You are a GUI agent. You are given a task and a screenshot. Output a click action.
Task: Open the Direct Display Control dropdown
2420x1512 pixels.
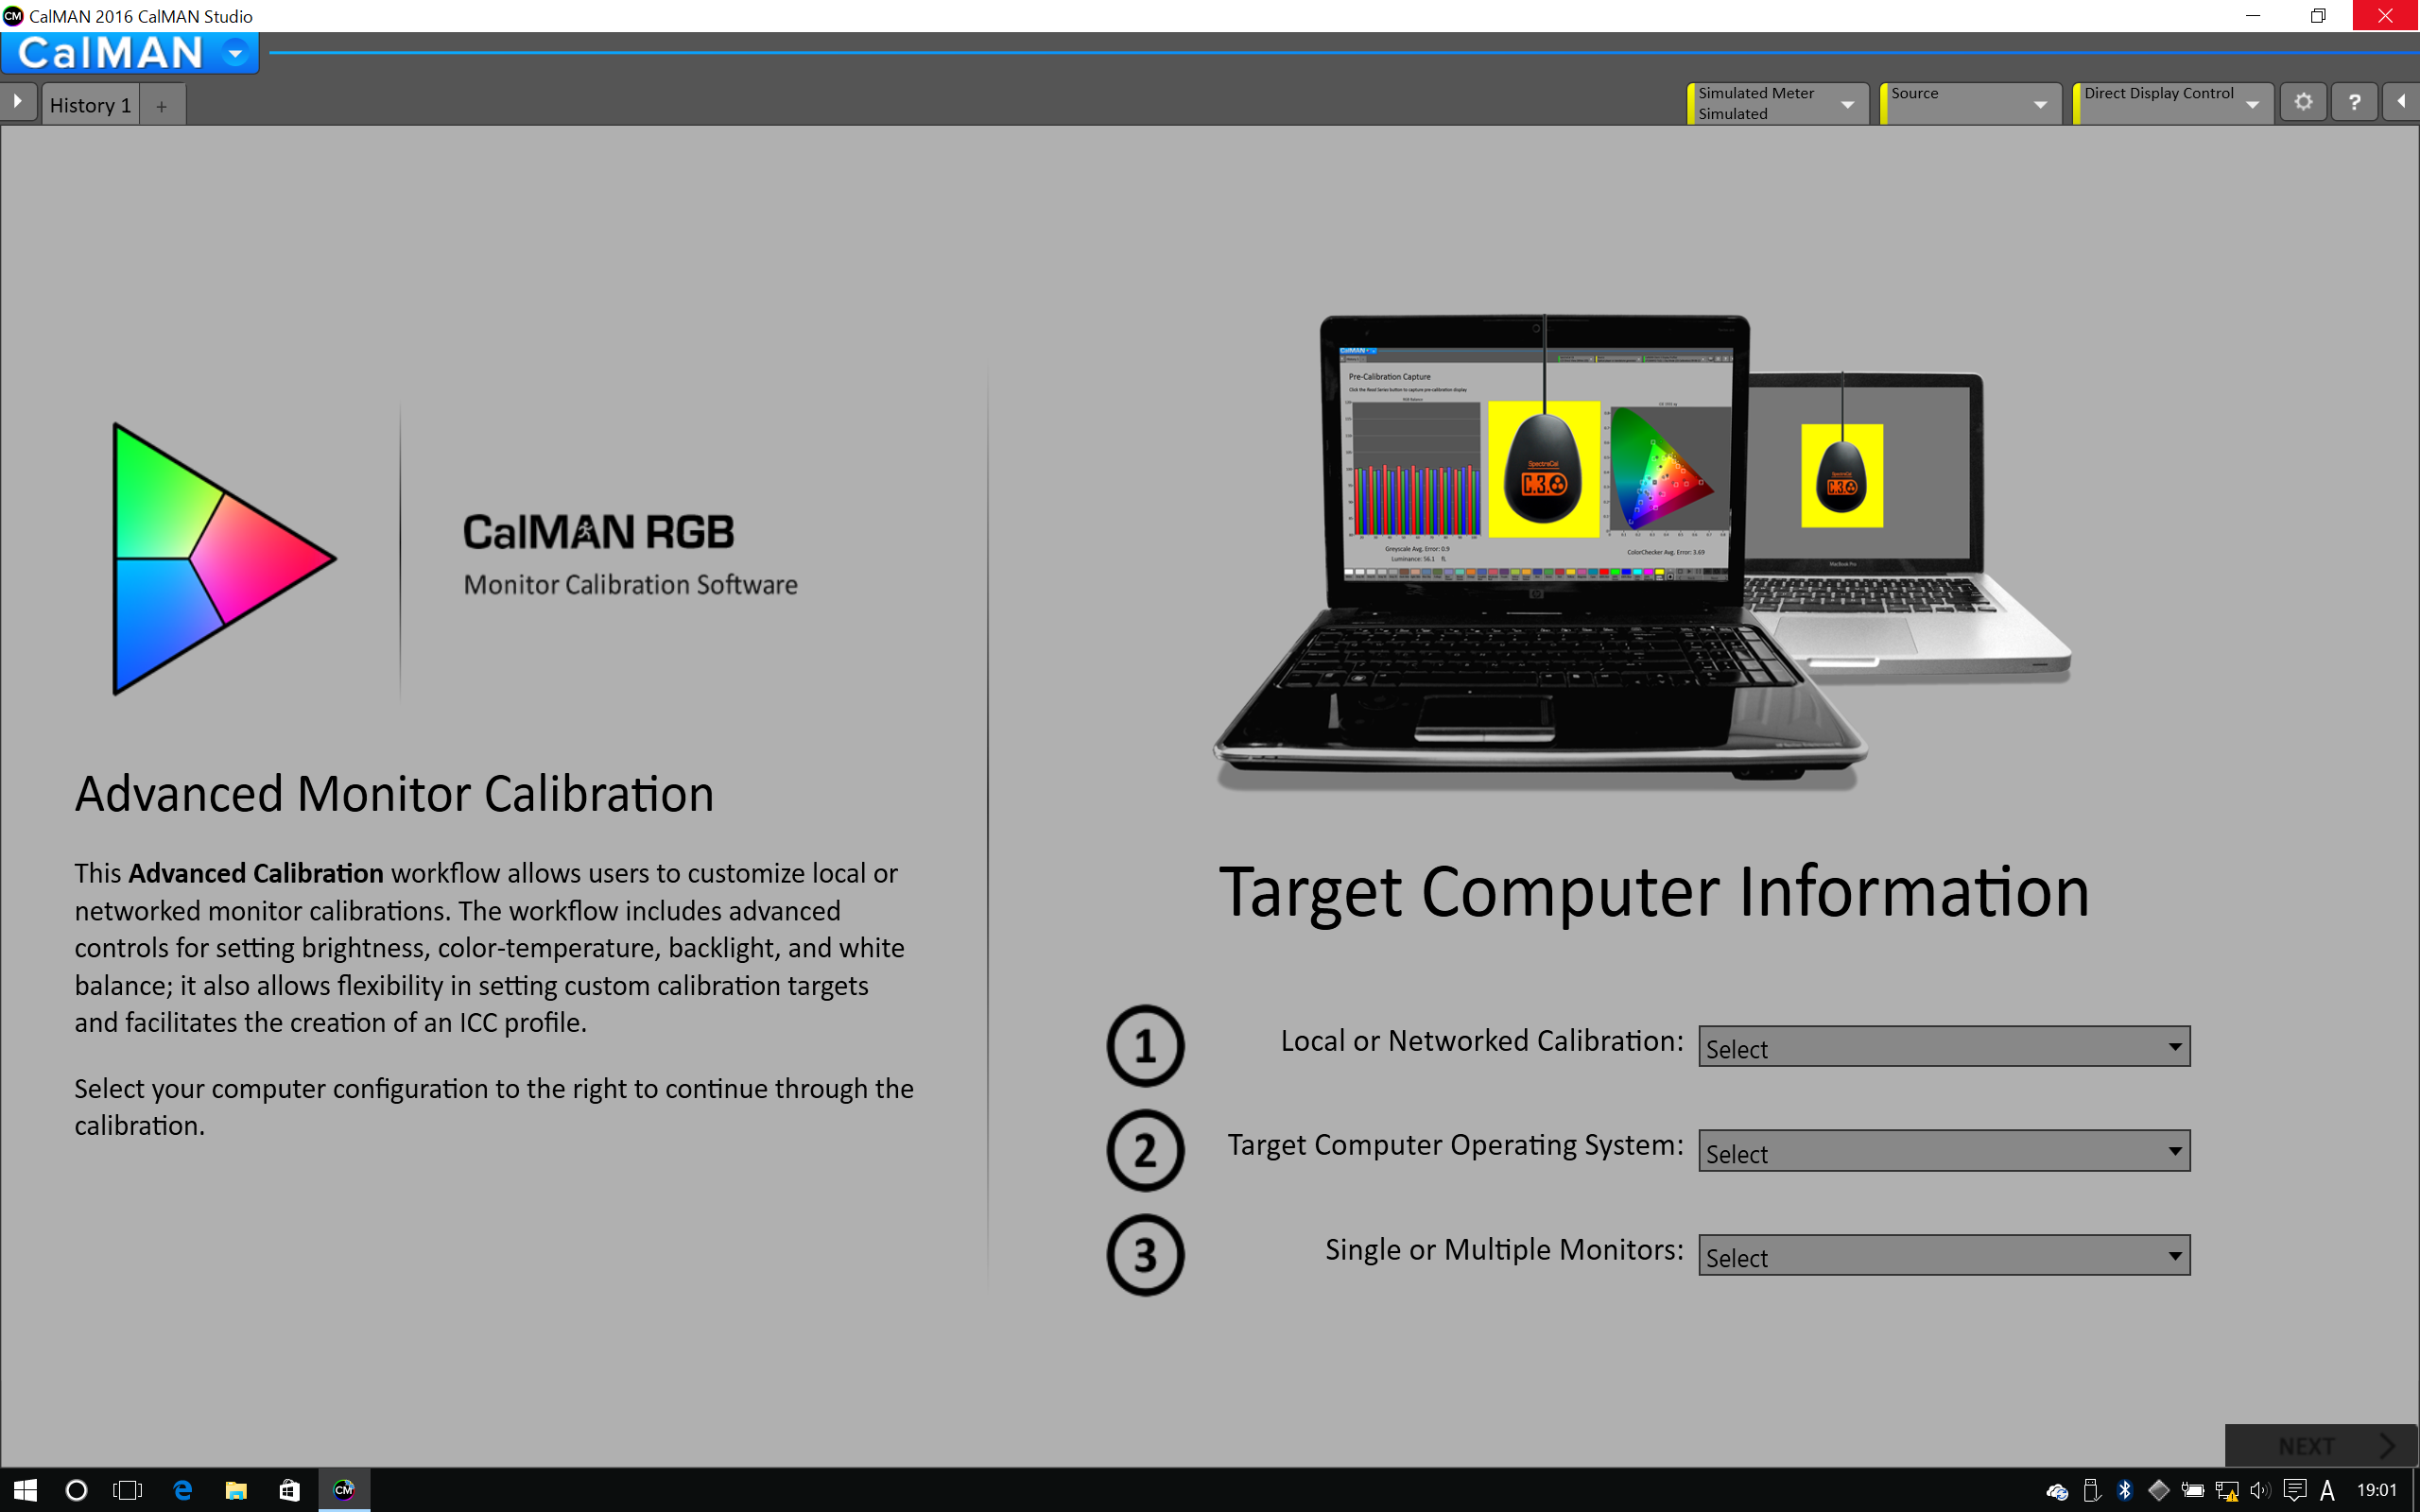(2172, 103)
